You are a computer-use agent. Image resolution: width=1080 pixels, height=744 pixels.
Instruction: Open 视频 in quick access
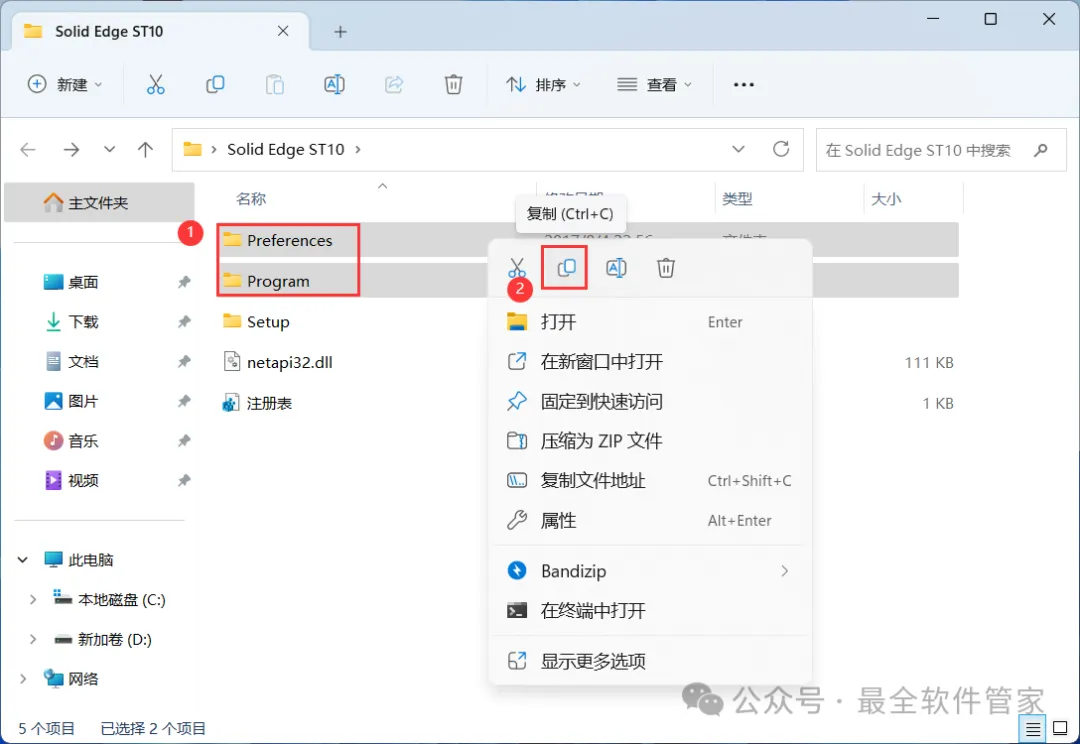click(83, 480)
